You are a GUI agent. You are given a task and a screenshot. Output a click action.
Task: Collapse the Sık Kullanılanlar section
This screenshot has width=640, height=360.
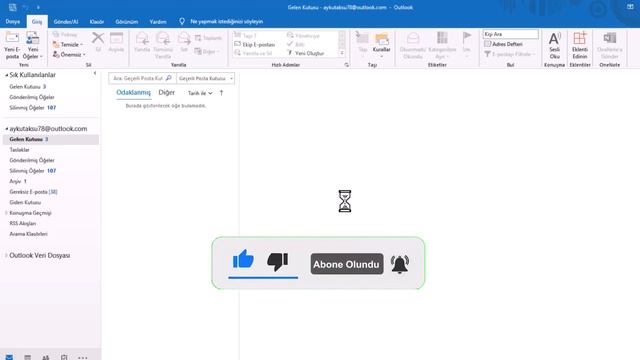(x=6, y=75)
